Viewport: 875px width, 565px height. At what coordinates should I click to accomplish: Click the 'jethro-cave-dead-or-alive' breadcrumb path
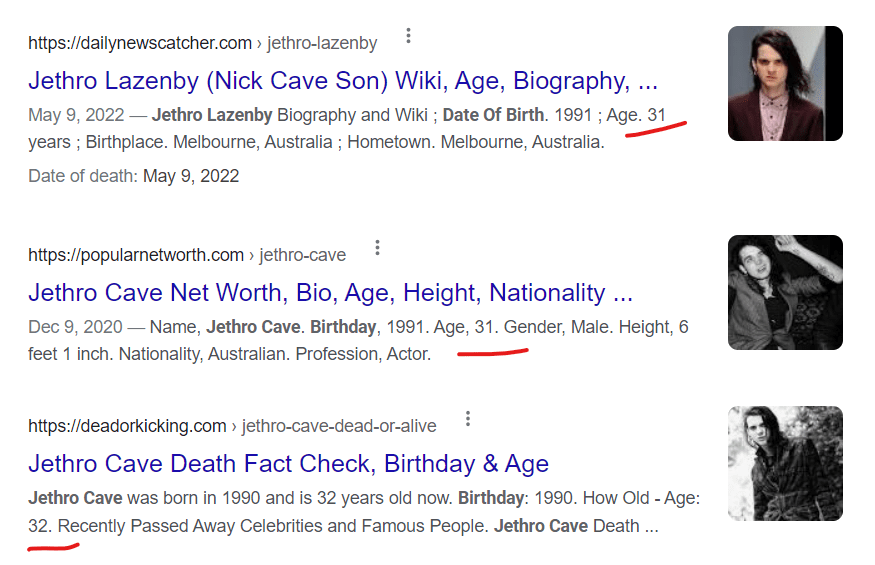[339, 426]
